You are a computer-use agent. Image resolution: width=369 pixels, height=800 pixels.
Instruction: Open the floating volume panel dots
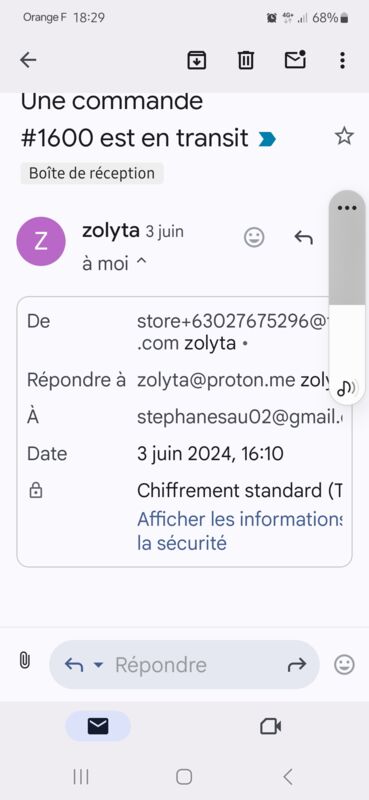tap(347, 208)
